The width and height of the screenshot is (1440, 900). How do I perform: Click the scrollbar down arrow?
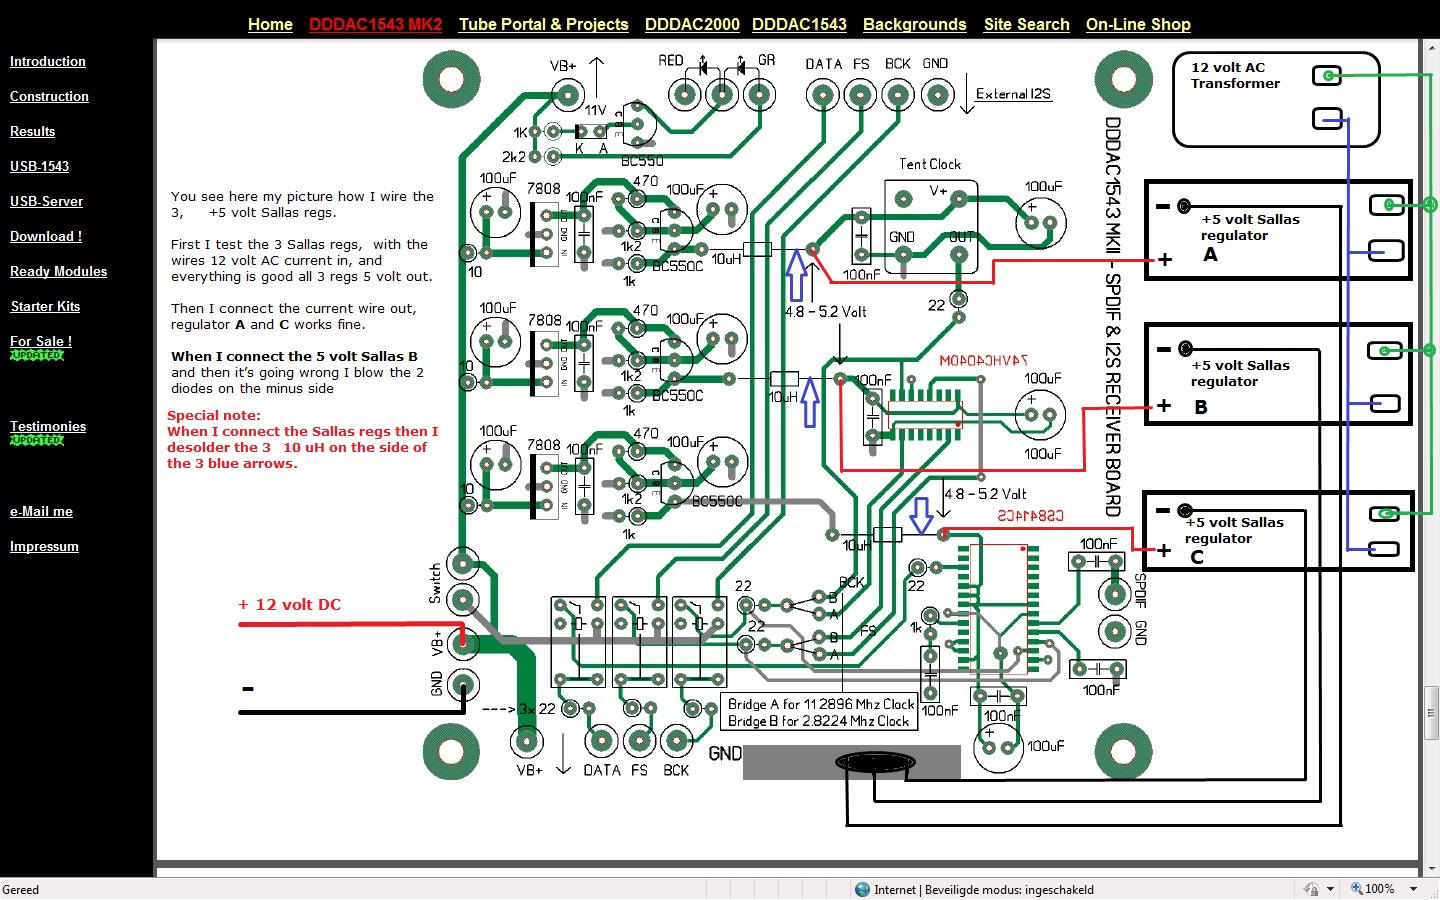pyautogui.click(x=1431, y=868)
